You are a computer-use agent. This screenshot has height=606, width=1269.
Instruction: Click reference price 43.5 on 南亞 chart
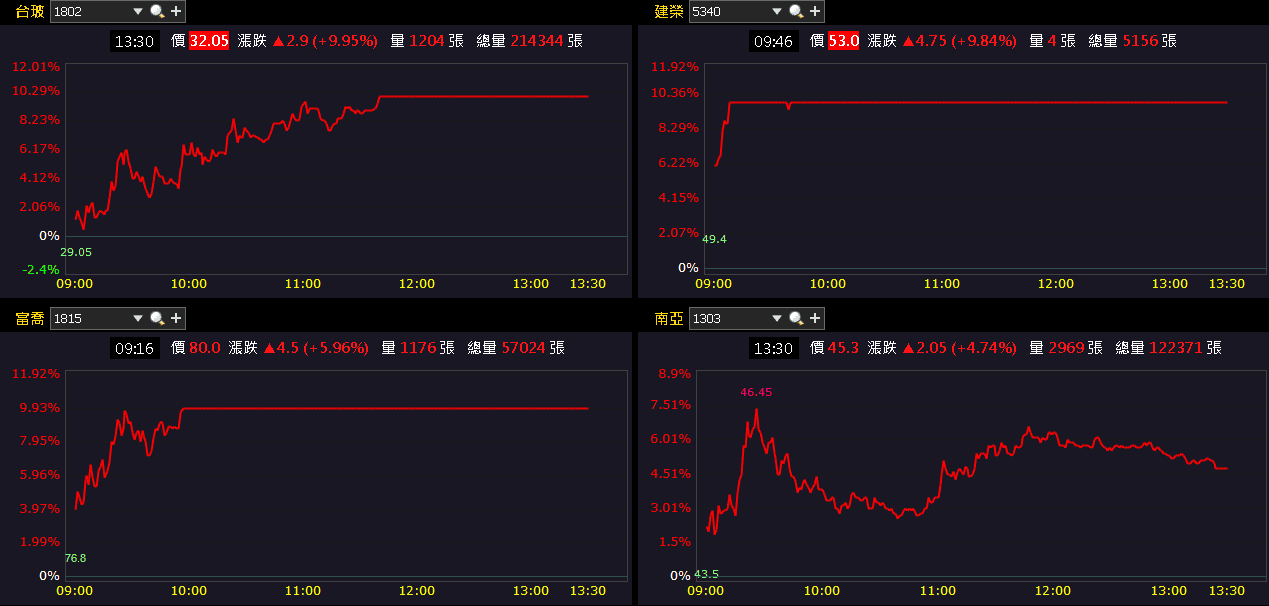706,574
